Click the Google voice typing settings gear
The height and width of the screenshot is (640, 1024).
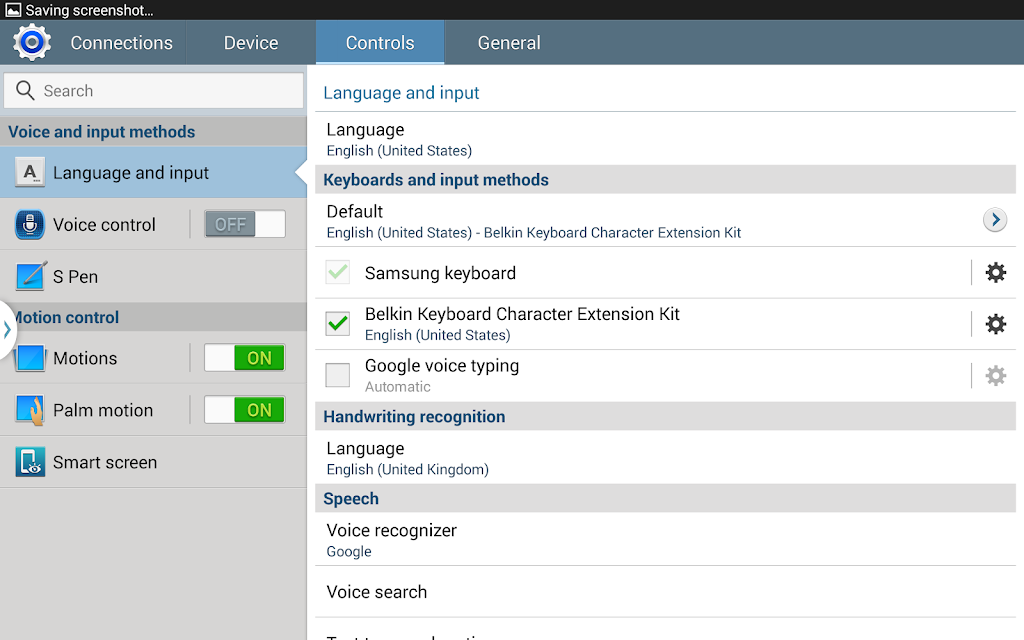point(995,376)
